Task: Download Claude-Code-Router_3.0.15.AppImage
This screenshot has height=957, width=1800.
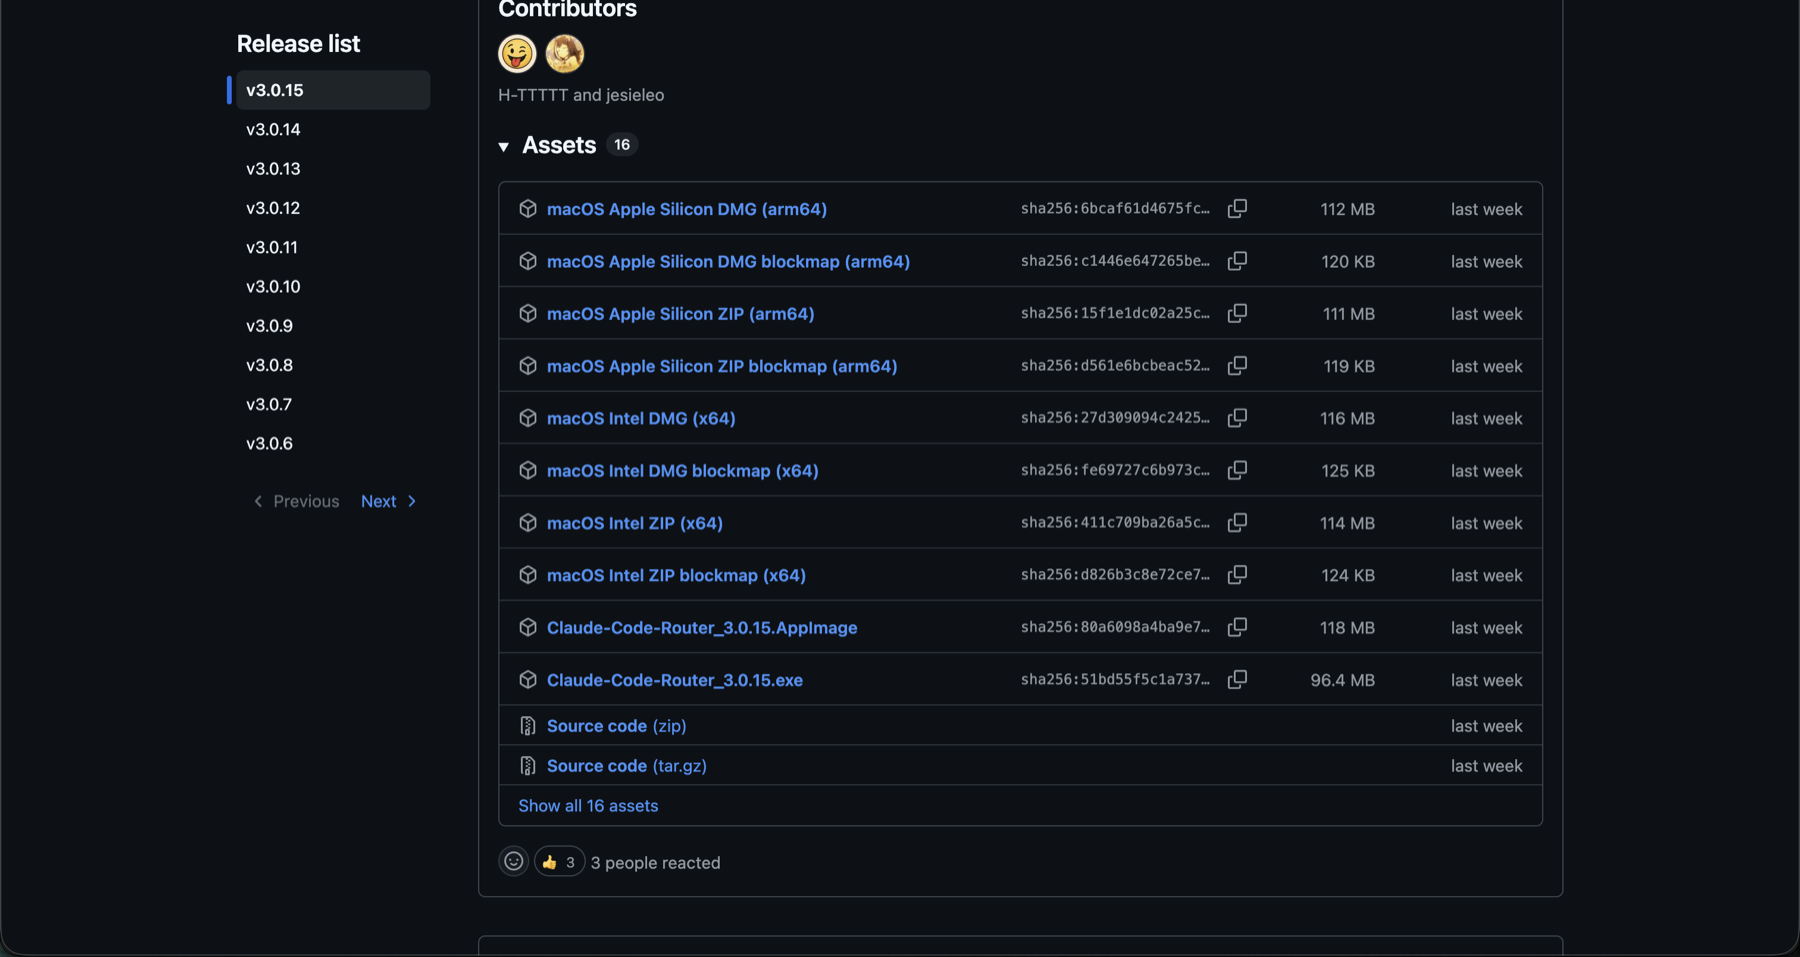Action: click(702, 628)
